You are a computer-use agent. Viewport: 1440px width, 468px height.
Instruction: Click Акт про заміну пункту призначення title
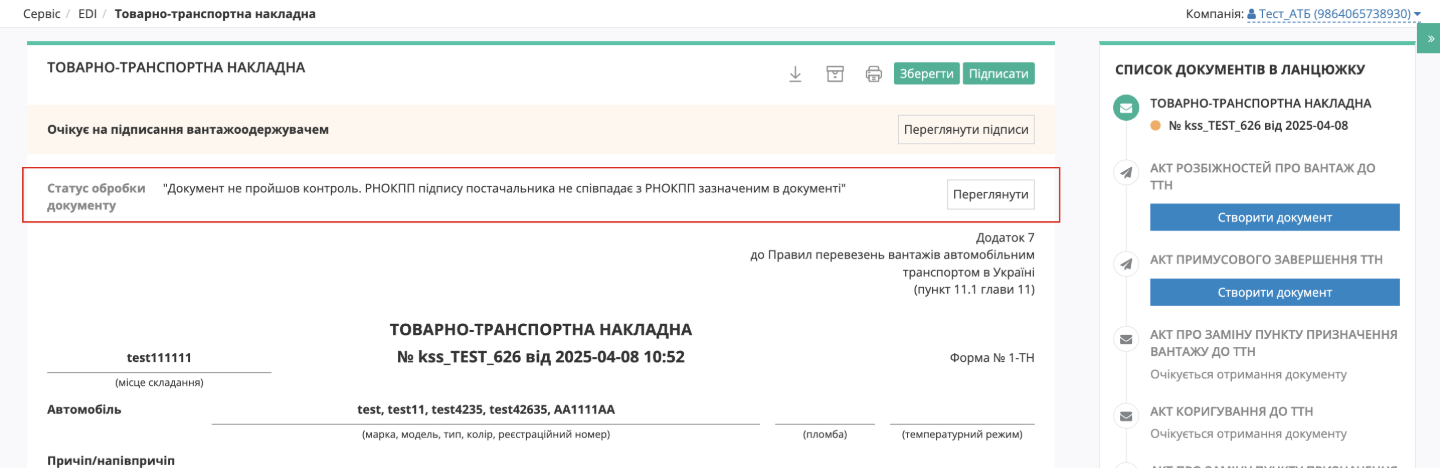point(1273,343)
